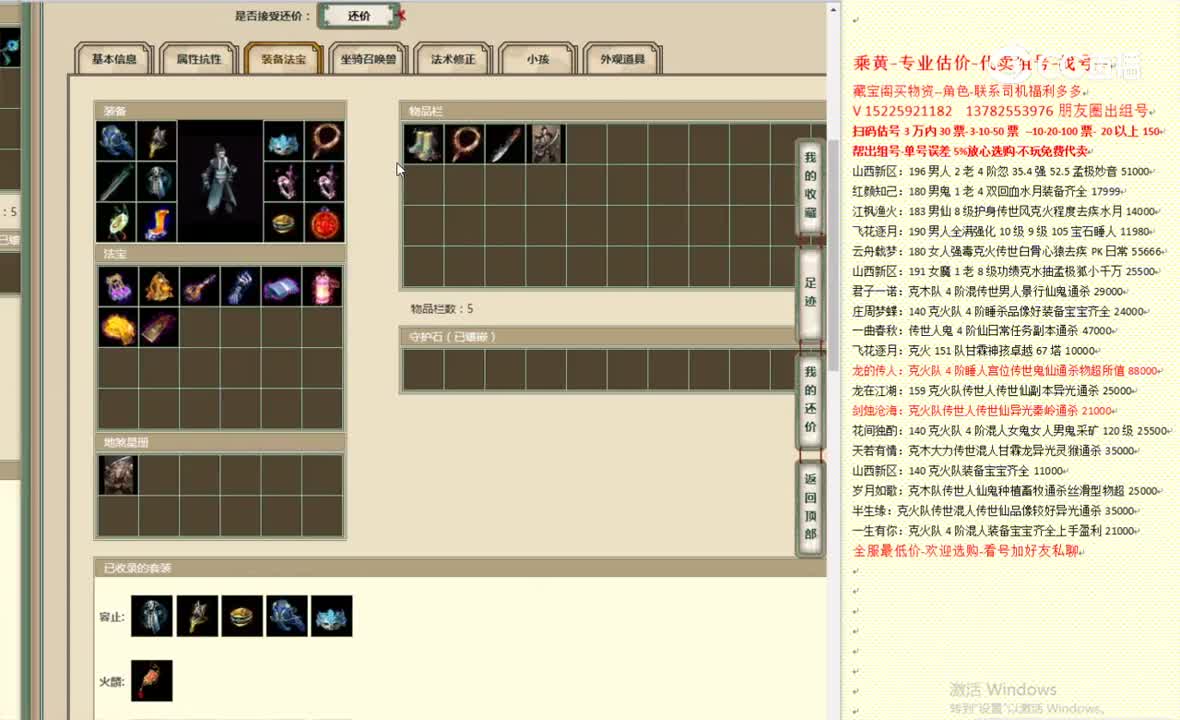Viewport: 1180px width, 720px height.
Task: Select purple treasure in 法宝 first slot
Action: 117,287
